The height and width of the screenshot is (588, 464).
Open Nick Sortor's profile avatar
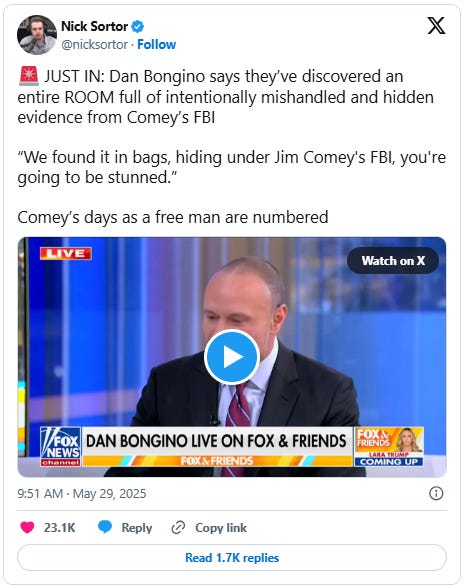click(x=36, y=35)
